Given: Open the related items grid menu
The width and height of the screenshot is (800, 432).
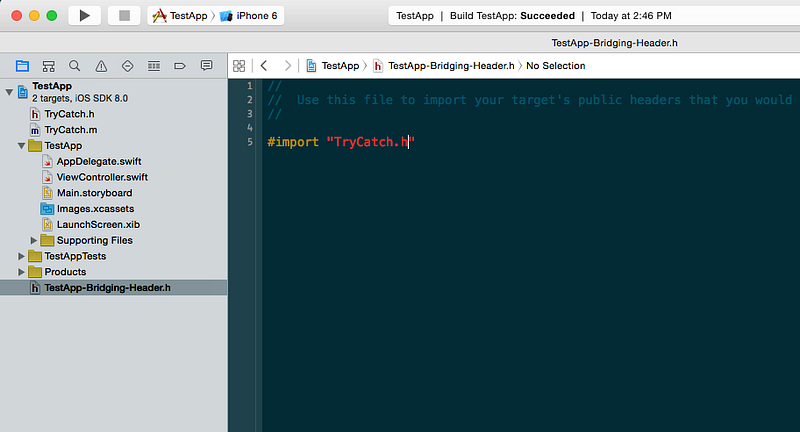Looking at the screenshot, I should coord(239,66).
